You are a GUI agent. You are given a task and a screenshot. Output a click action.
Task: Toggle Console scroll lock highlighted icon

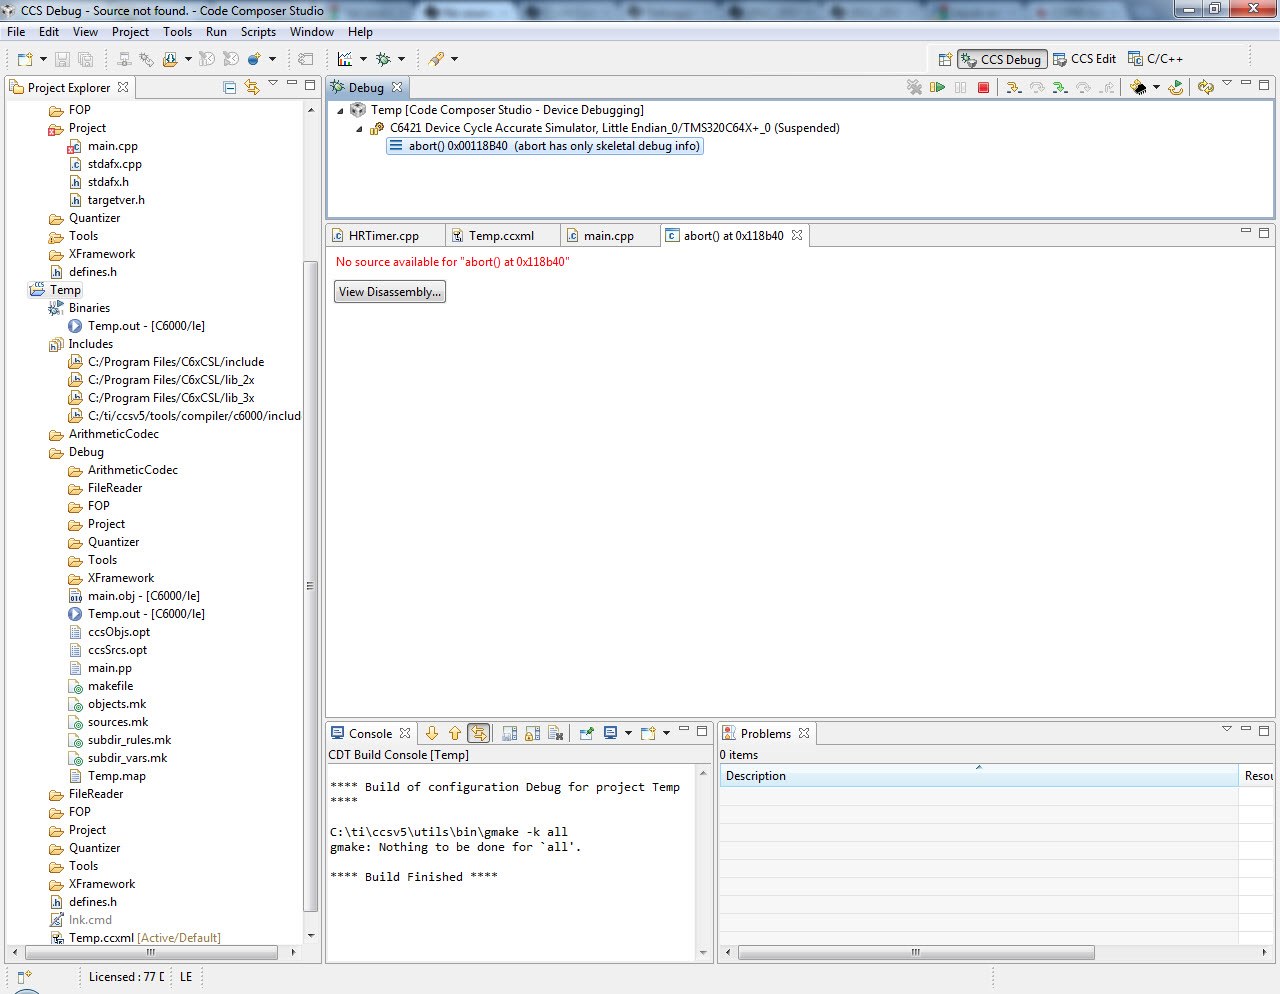479,733
